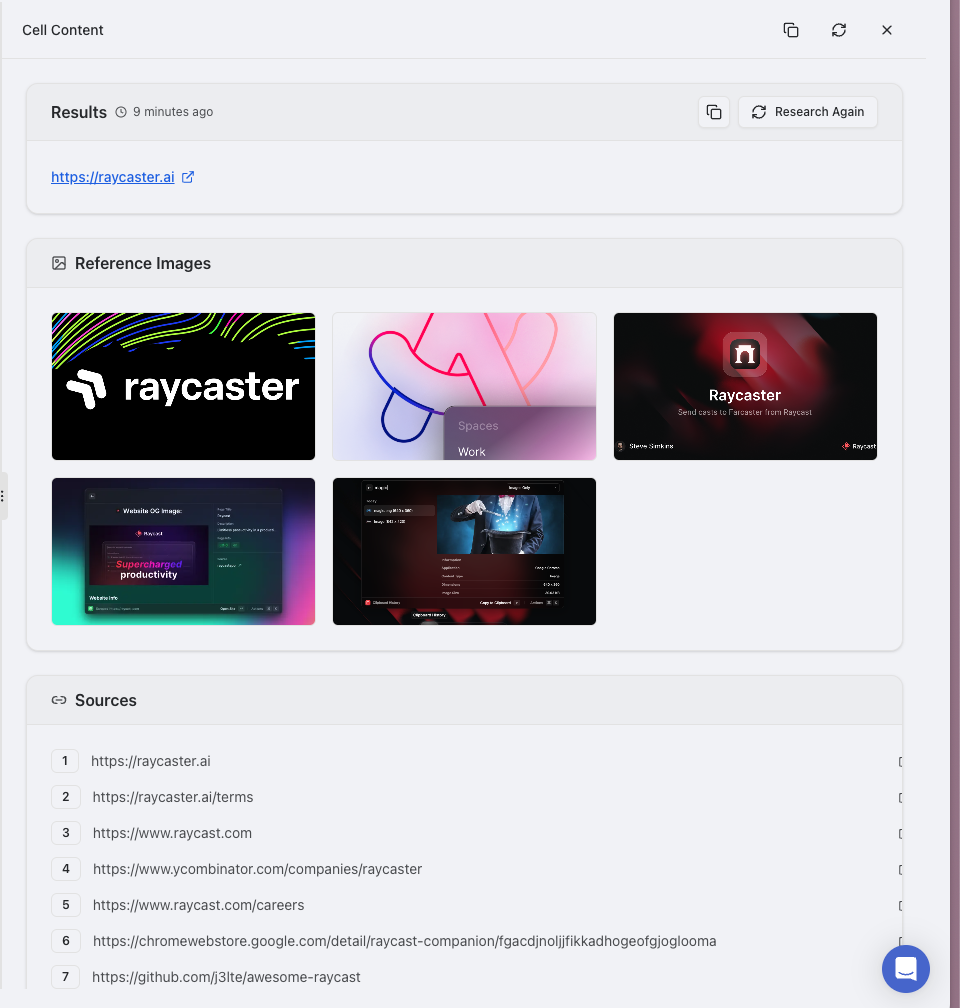
Task: Open the 'Send casts to Farcaster' reference image
Action: point(745,386)
